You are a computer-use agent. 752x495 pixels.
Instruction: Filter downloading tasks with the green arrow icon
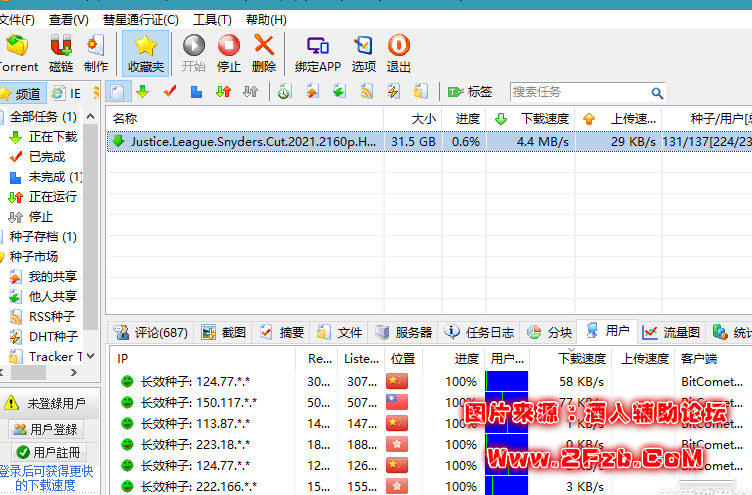[x=143, y=91]
